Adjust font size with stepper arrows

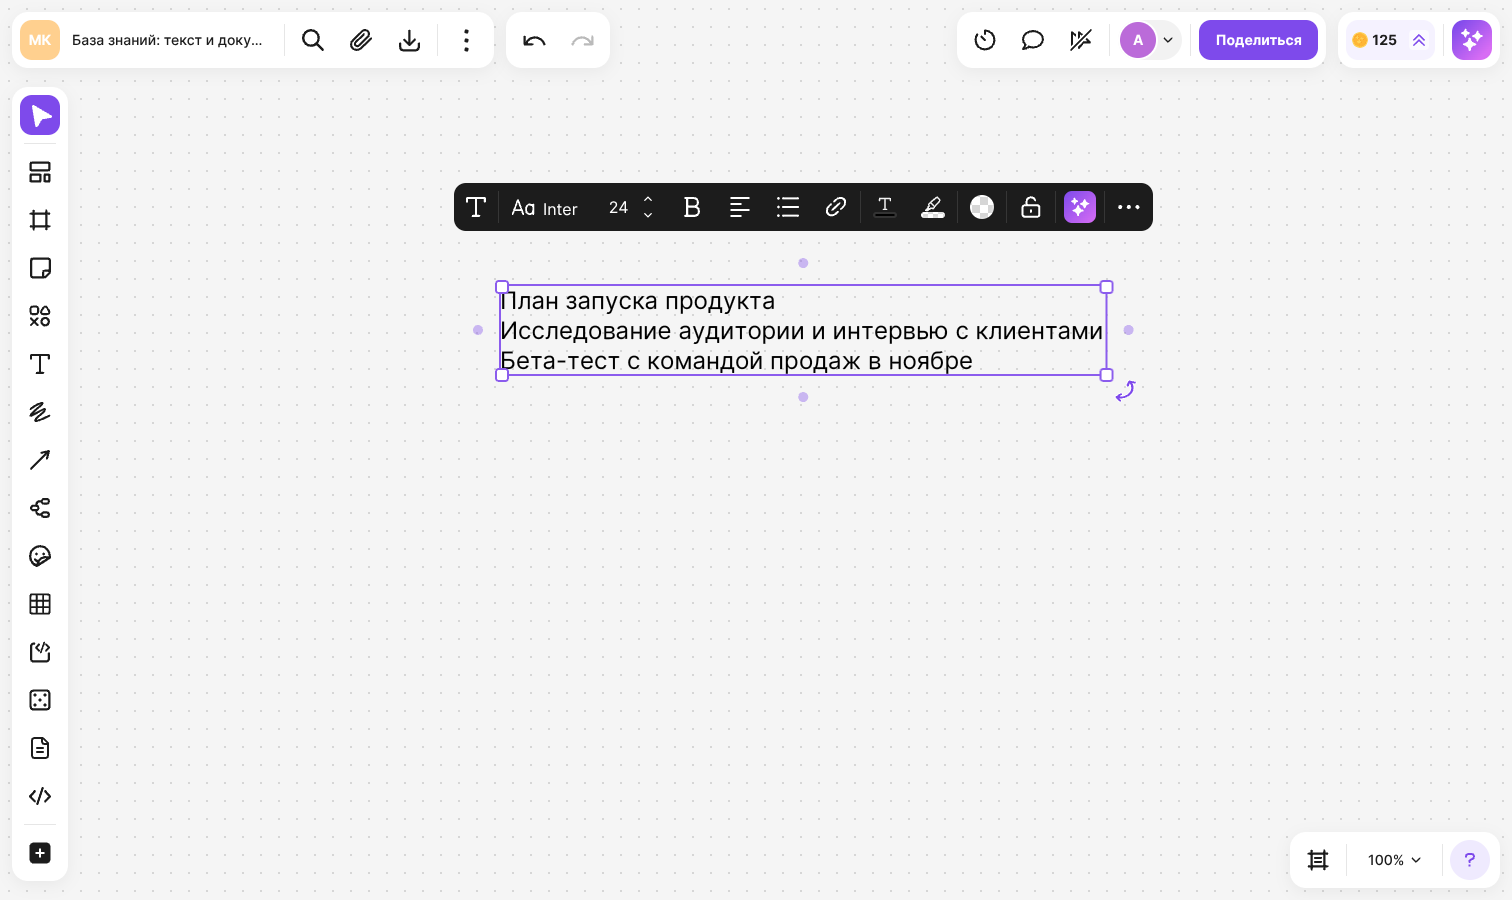(648, 207)
